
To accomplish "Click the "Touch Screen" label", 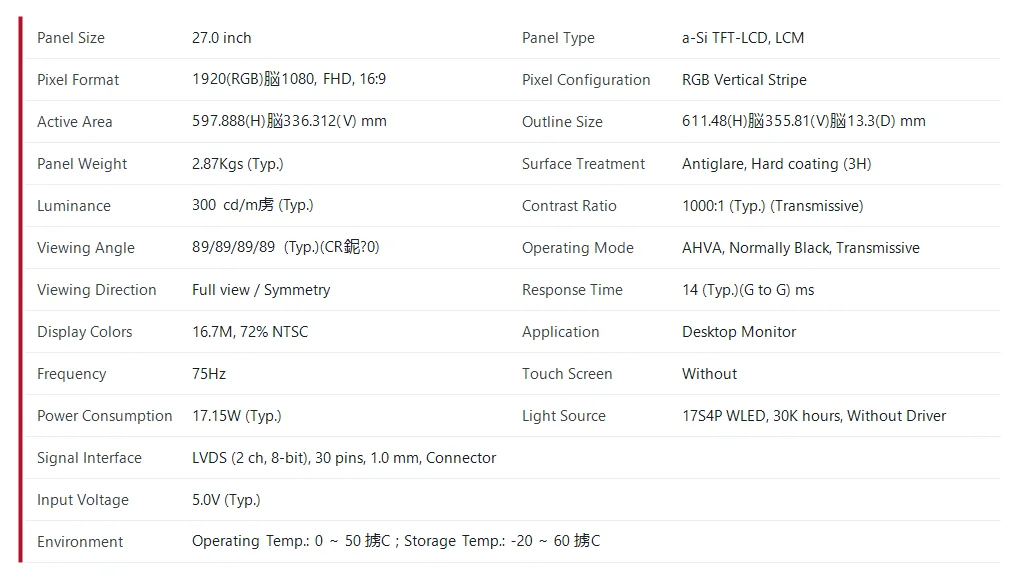I will pos(567,374).
